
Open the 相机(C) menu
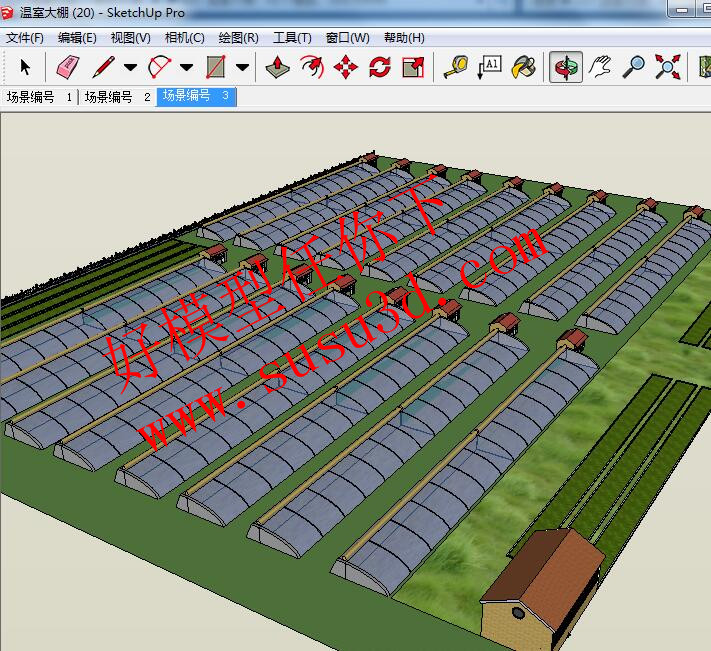(185, 38)
